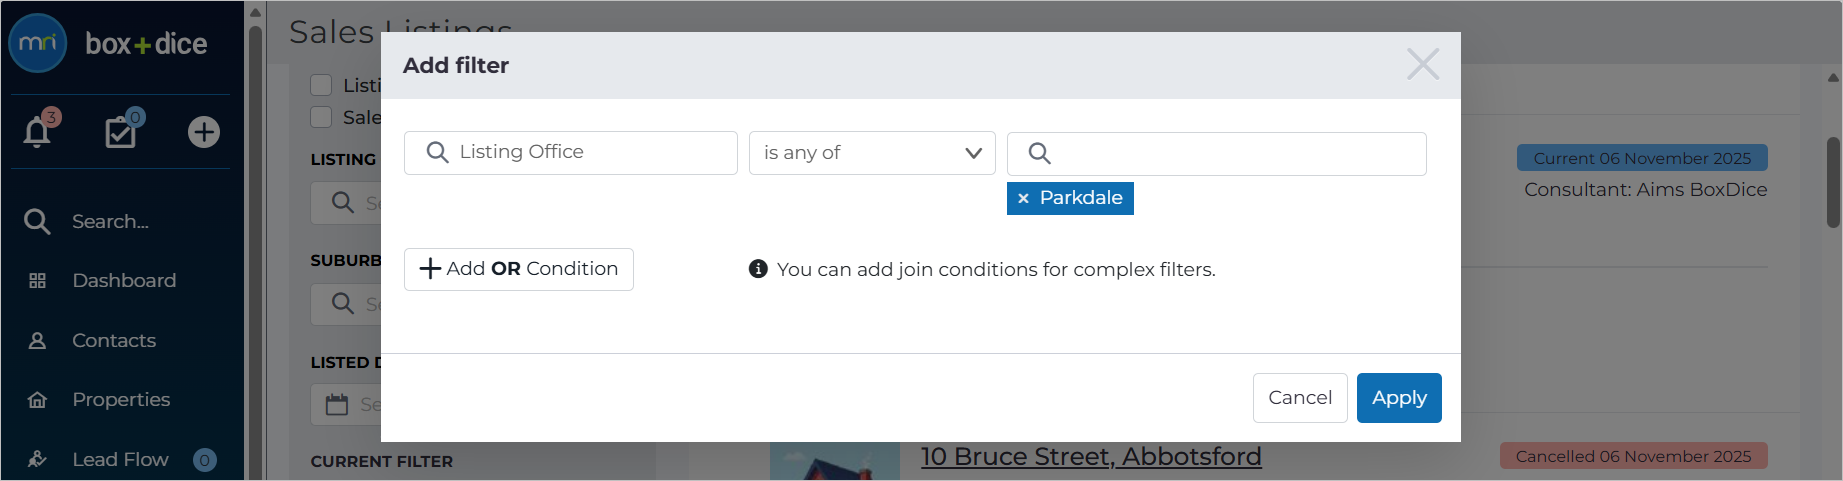Click the right-side page scrollbar
1843x481 pixels.
tap(1834, 182)
